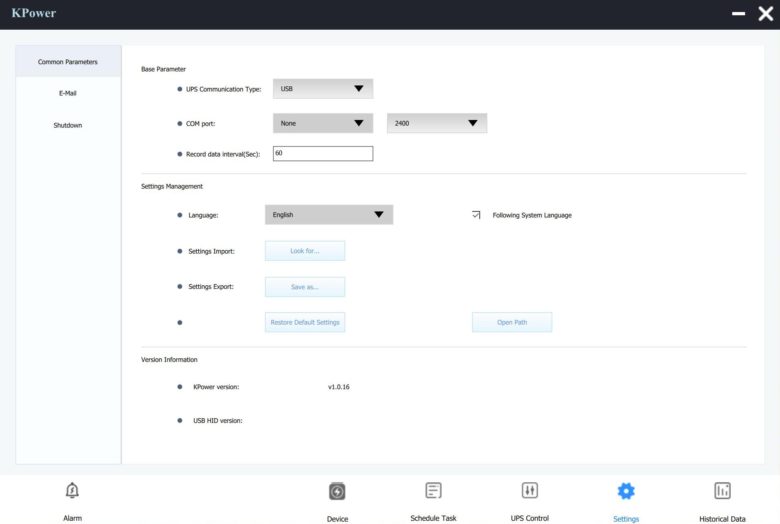Click the v1.0.16 version text

click(339, 387)
